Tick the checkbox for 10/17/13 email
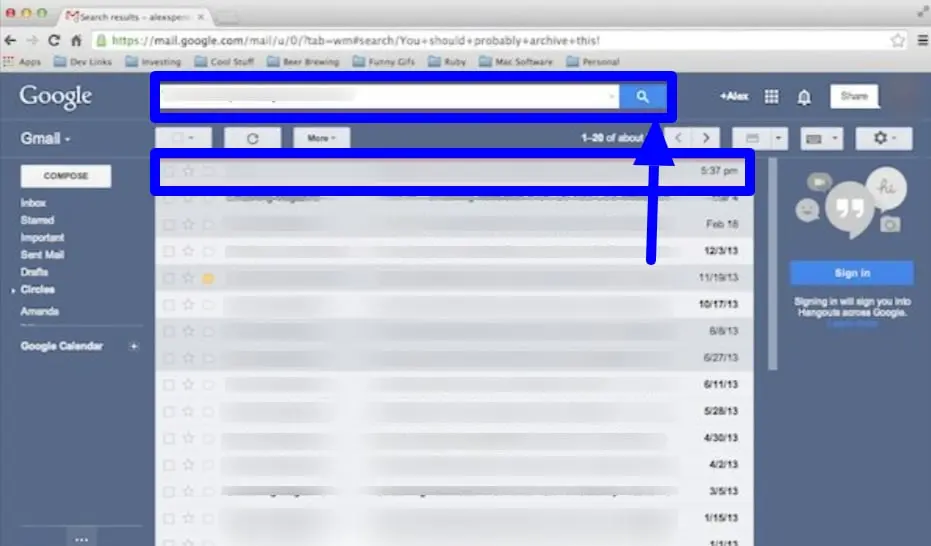931x546 pixels. click(169, 304)
